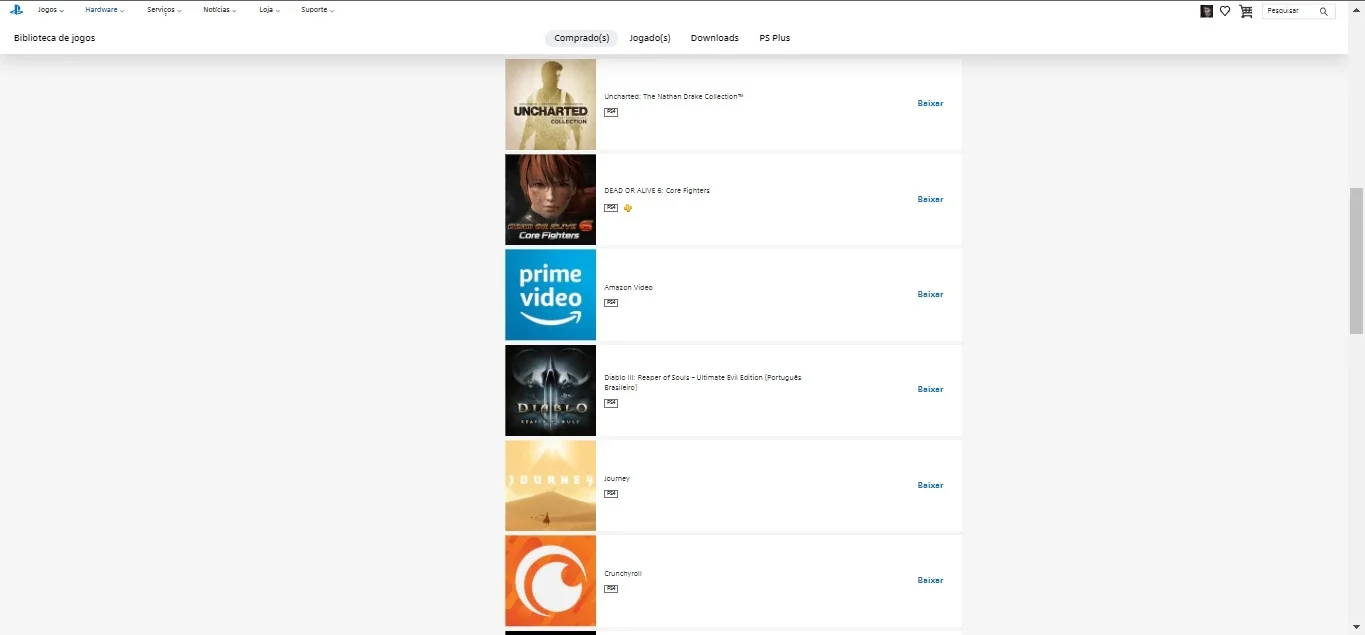Image resolution: width=1365 pixels, height=635 pixels.
Task: Click PS4 platform tag under Crunchyroll
Action: tap(611, 589)
